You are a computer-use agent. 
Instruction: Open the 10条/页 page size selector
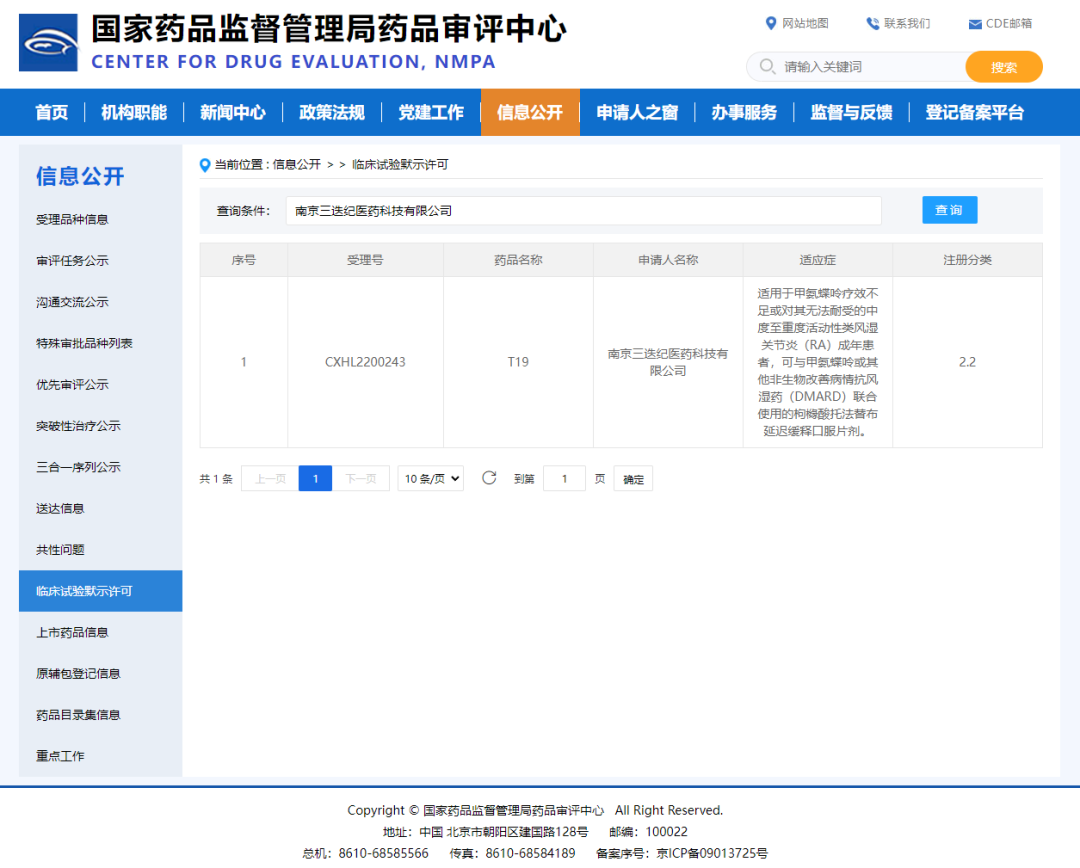[430, 478]
